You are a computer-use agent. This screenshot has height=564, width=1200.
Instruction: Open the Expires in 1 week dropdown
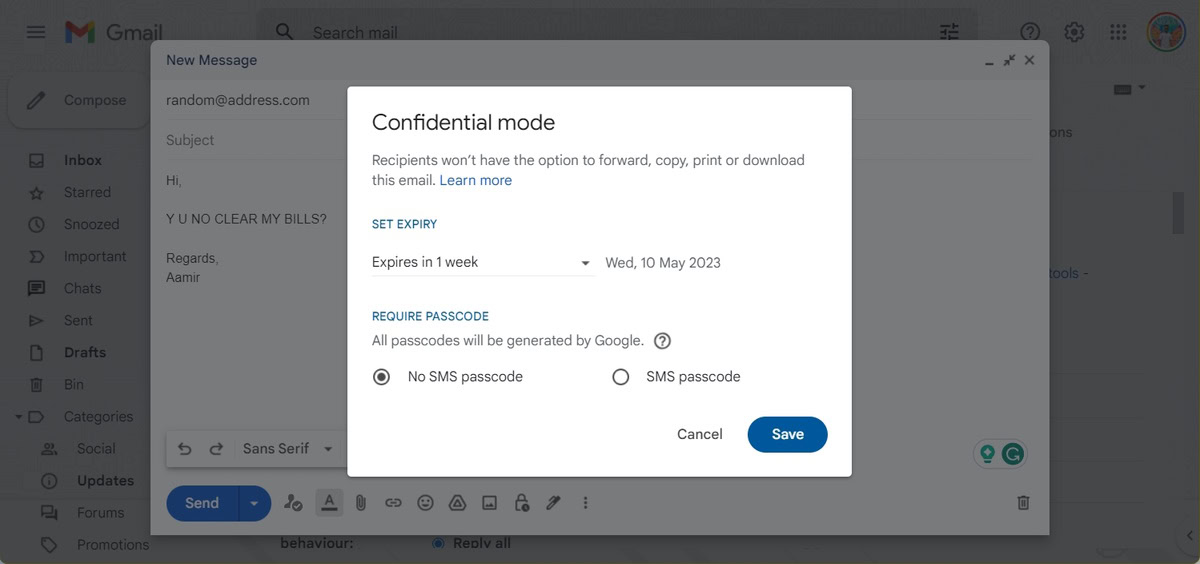pyautogui.click(x=481, y=263)
